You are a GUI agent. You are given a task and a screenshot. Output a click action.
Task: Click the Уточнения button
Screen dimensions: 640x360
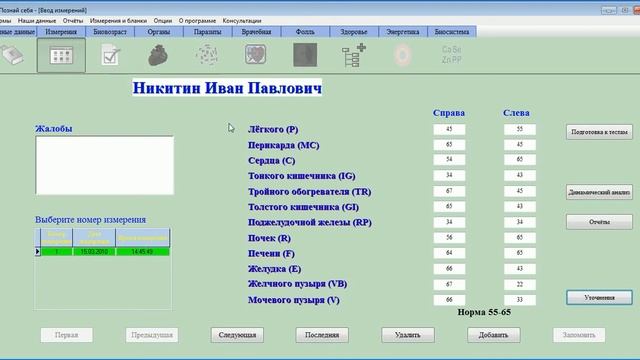pos(599,298)
